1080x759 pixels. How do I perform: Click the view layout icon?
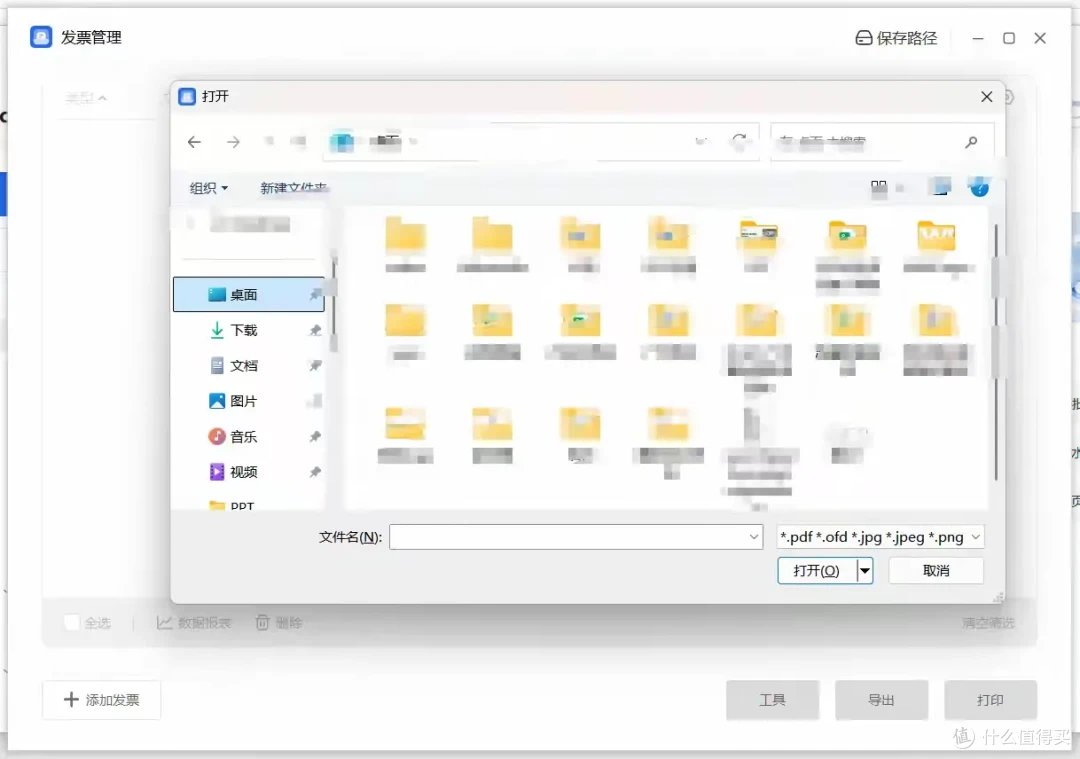pos(879,187)
